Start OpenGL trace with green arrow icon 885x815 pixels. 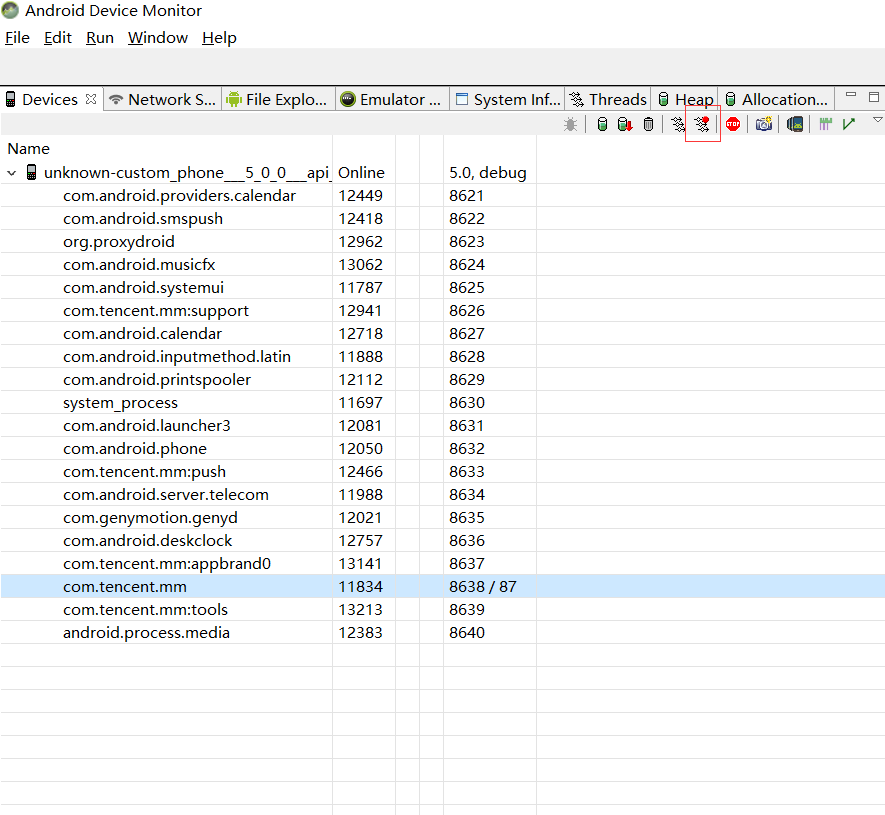click(x=849, y=124)
